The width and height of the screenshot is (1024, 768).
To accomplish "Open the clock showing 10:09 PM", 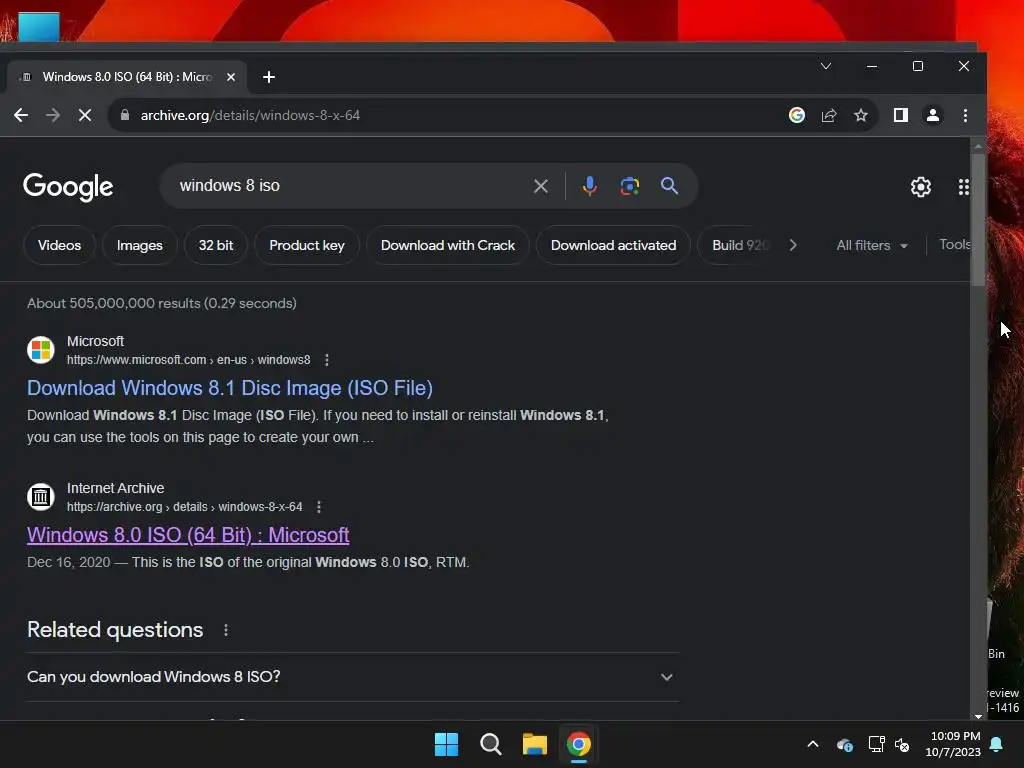I will tap(953, 744).
